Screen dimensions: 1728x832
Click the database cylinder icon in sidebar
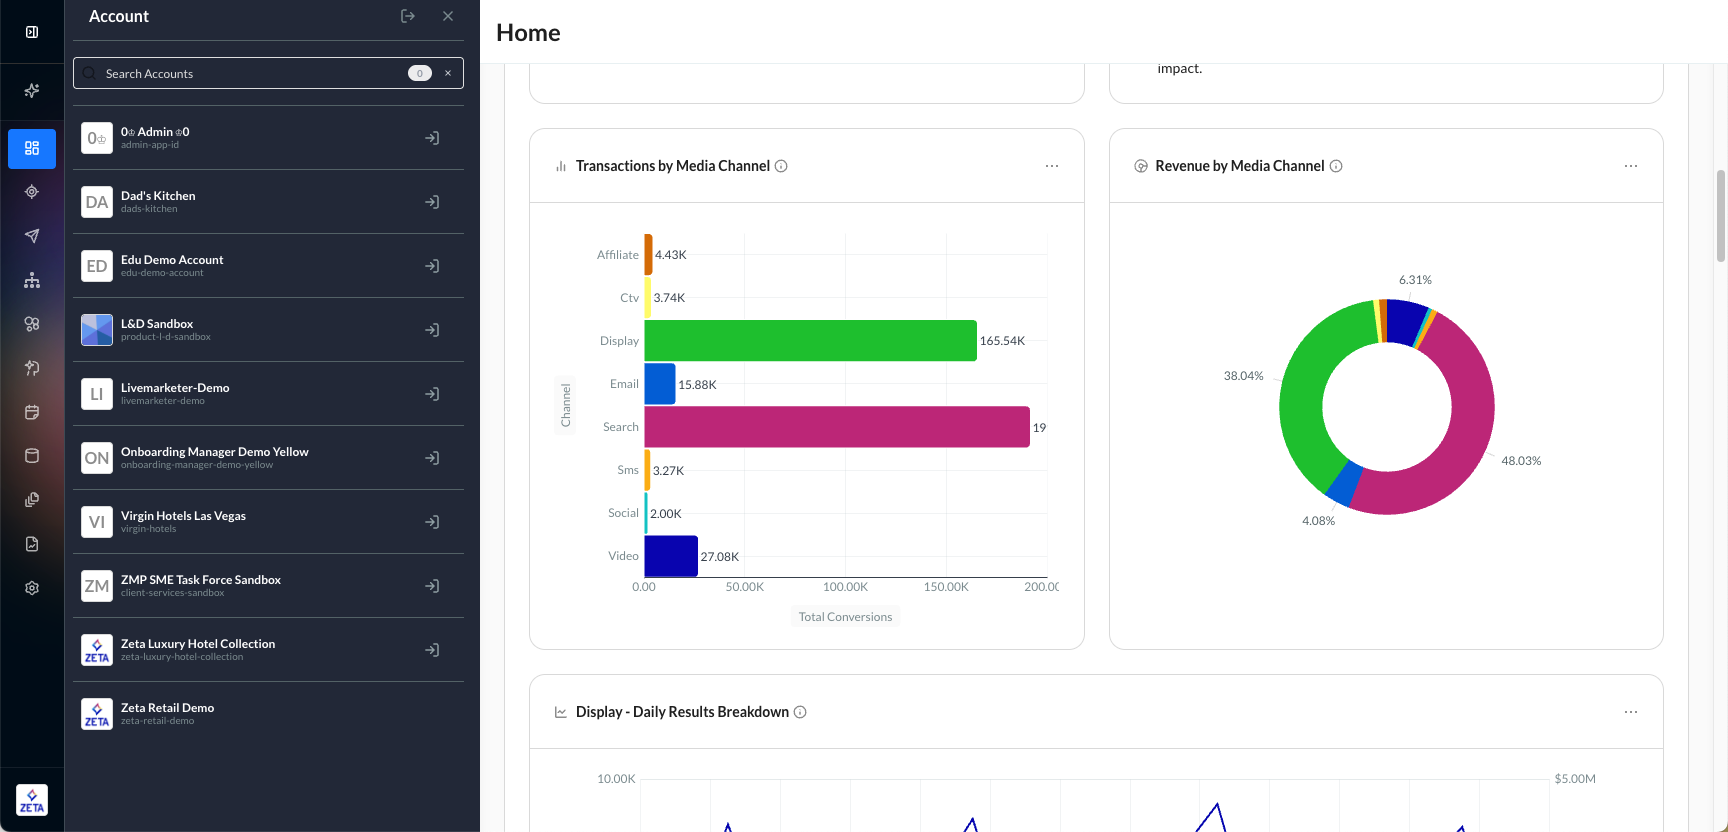[32, 456]
